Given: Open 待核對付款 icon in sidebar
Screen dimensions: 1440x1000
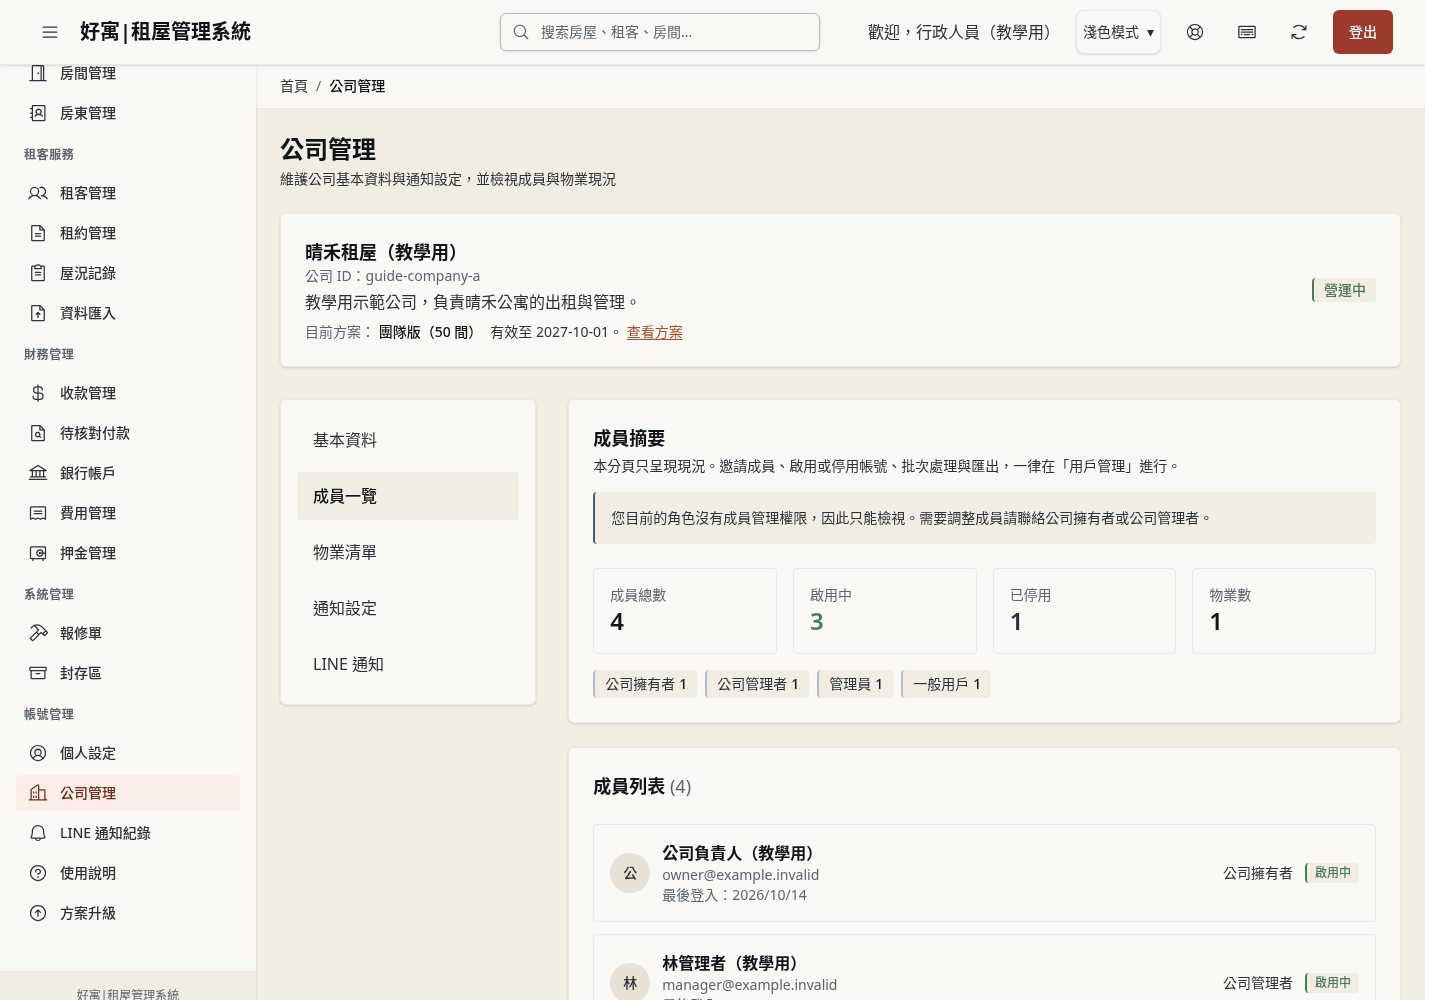Looking at the screenshot, I should (38, 433).
